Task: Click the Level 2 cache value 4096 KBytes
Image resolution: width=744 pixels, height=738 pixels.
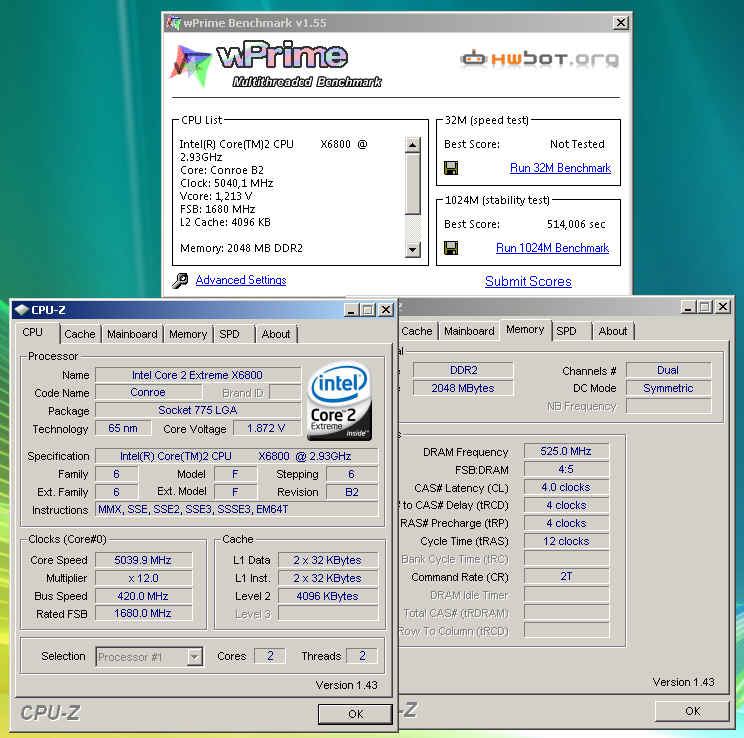Action: 327,596
